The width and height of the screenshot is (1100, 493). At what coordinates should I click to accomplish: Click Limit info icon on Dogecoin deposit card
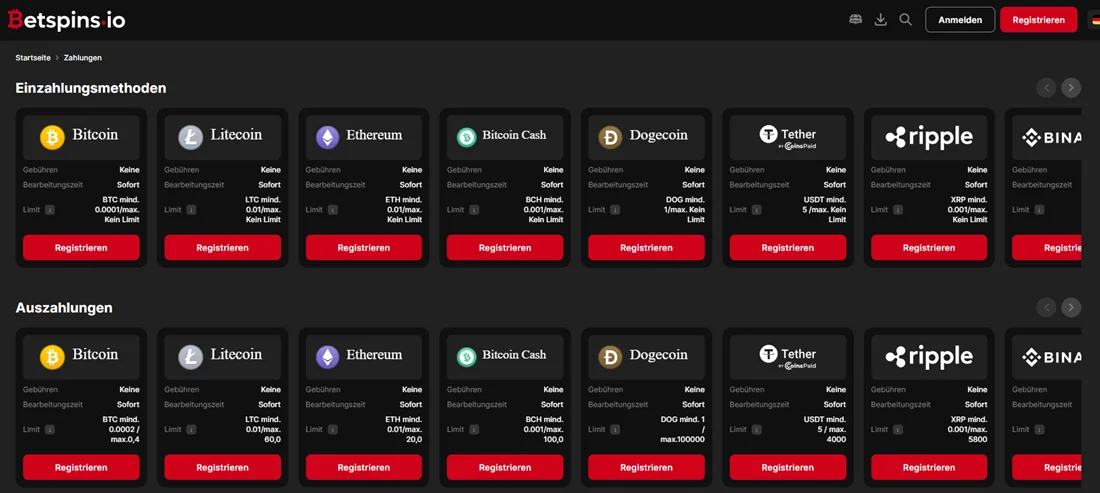[615, 210]
